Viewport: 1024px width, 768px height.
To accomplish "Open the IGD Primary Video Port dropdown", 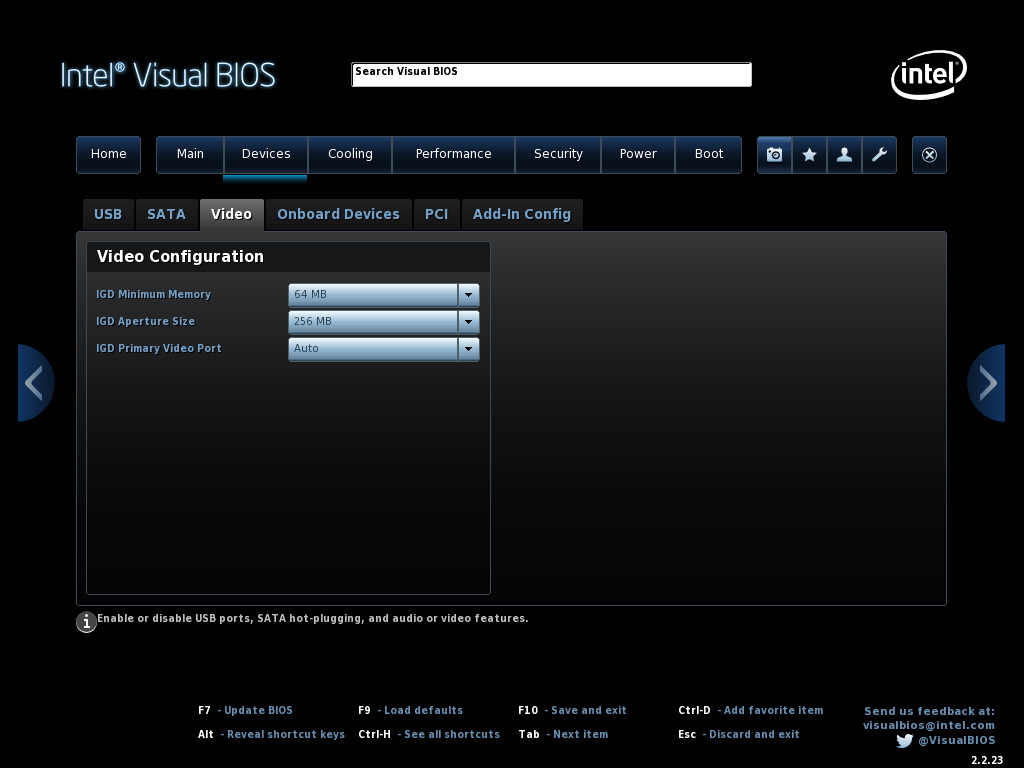I will [468, 349].
